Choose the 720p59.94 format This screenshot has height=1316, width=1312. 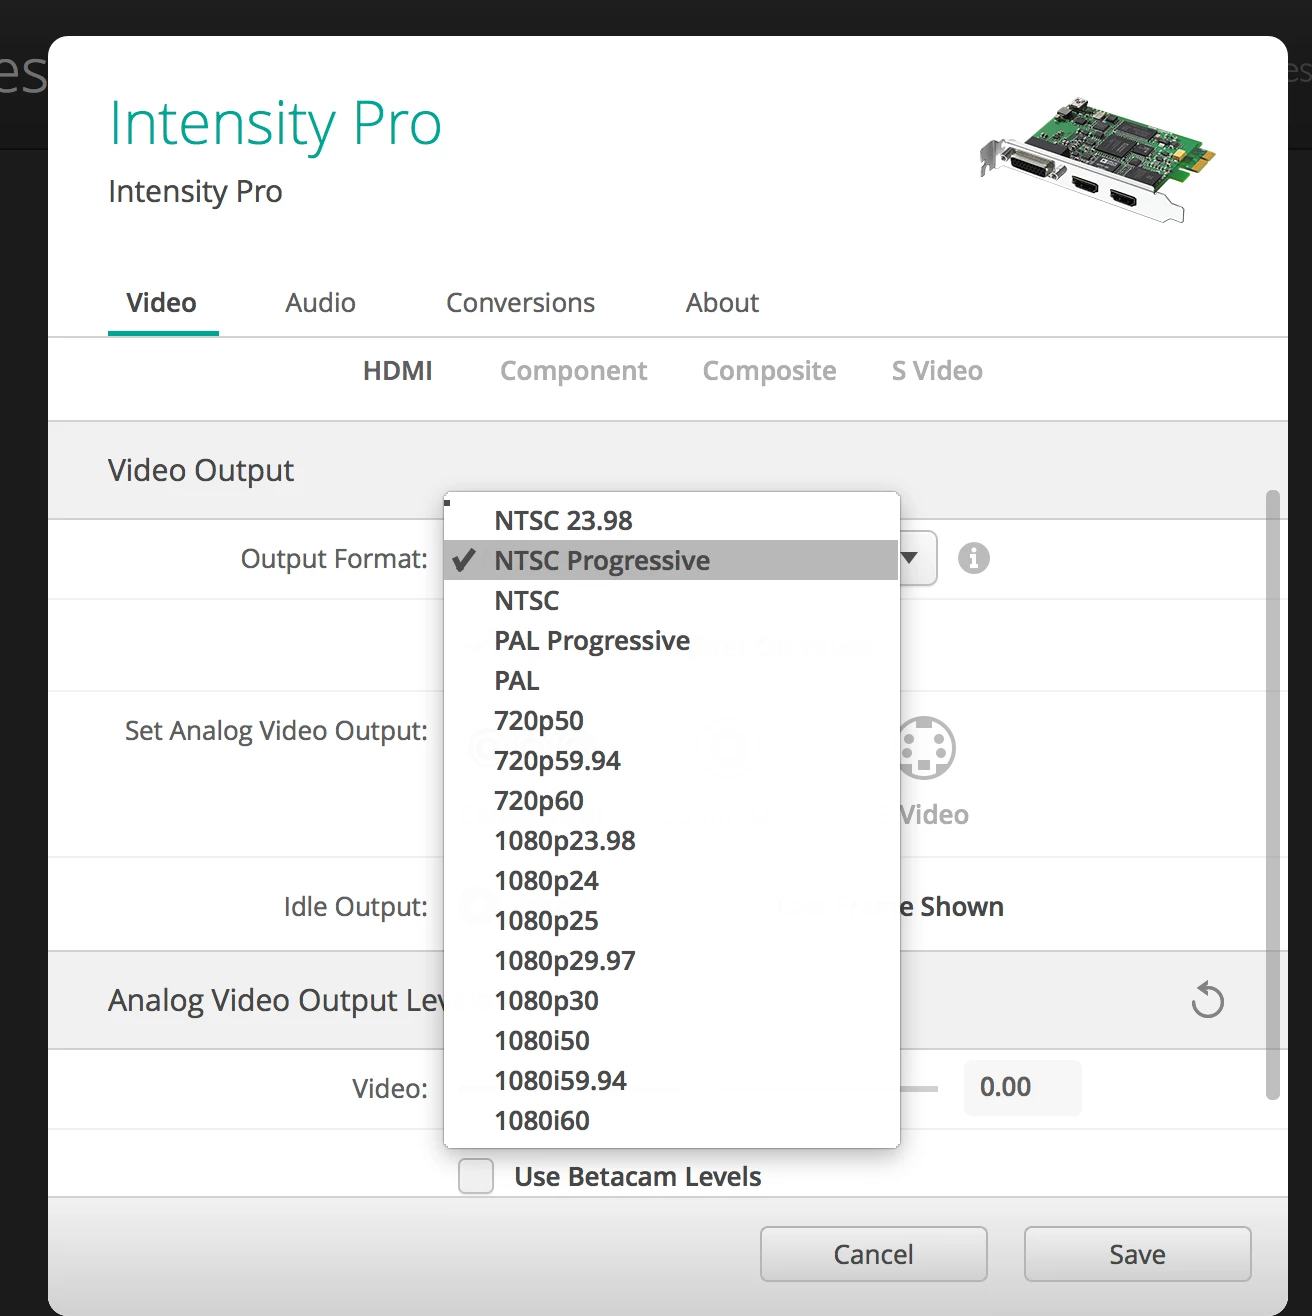[x=671, y=760]
